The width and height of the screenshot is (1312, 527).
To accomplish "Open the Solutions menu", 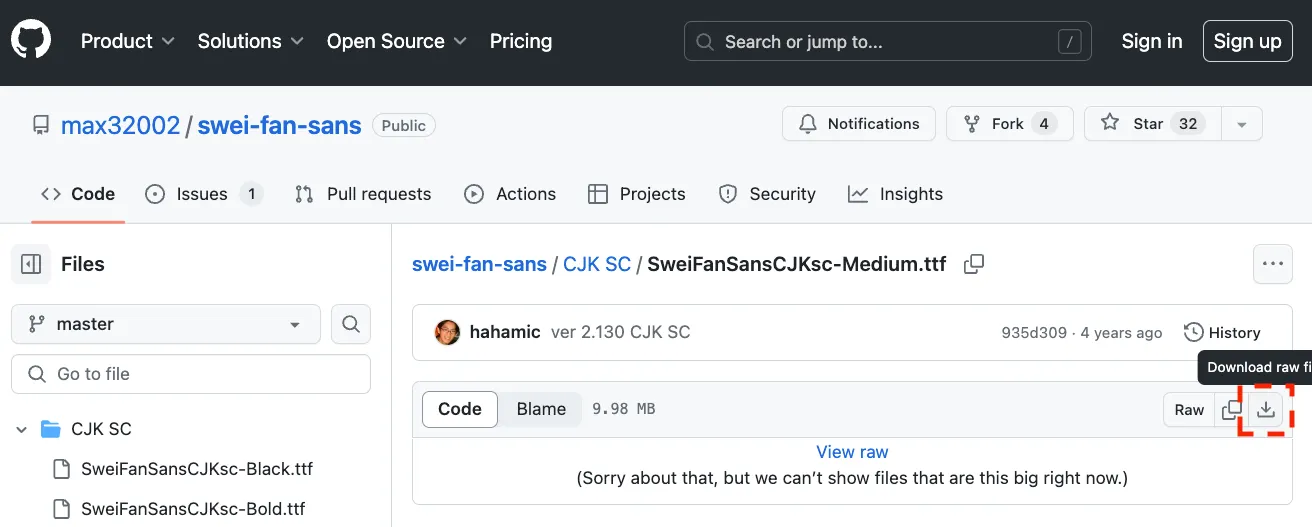I will (250, 41).
